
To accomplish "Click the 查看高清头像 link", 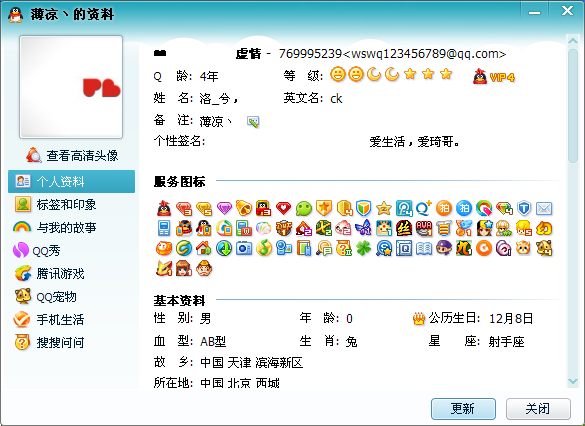I will [72, 156].
